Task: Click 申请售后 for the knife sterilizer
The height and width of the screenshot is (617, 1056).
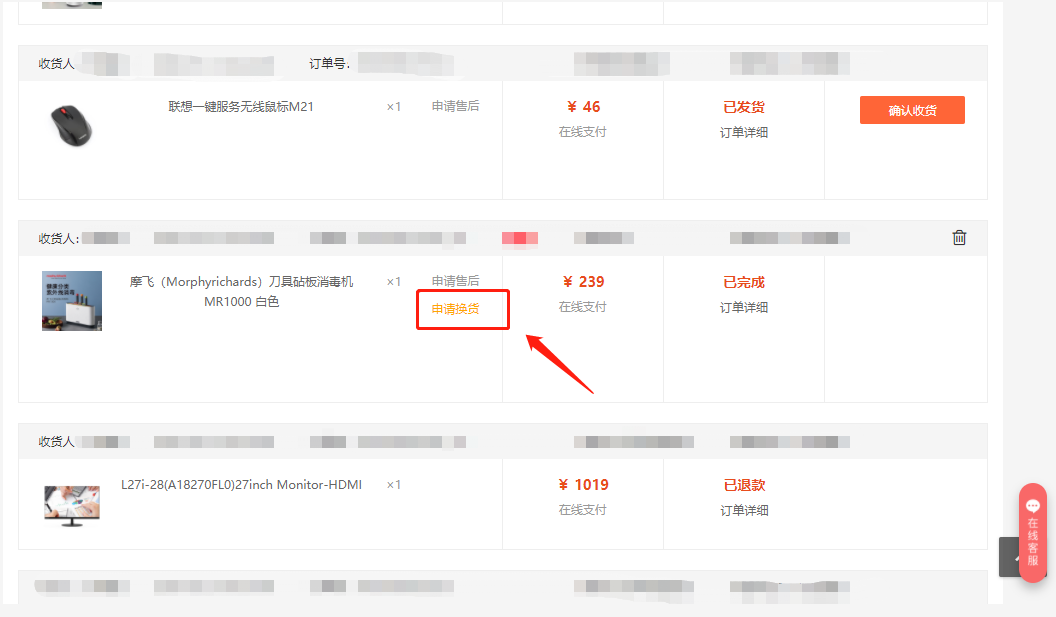Action: (x=455, y=280)
